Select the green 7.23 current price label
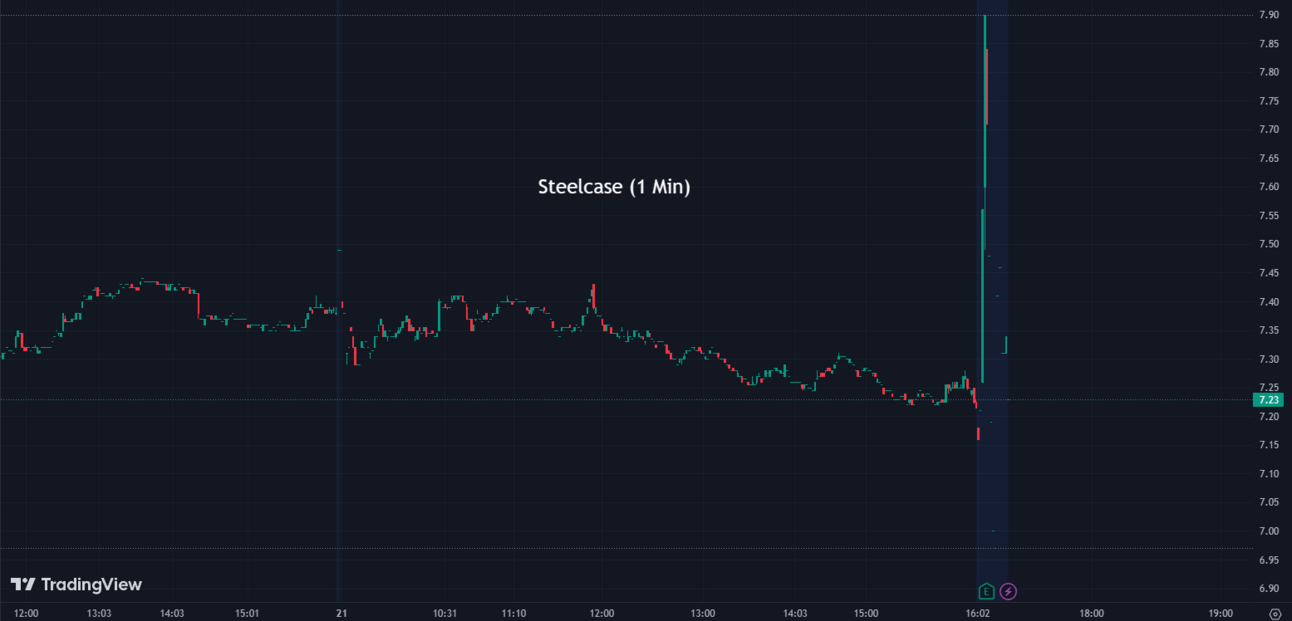This screenshot has width=1292, height=621. pyautogui.click(x=1270, y=400)
